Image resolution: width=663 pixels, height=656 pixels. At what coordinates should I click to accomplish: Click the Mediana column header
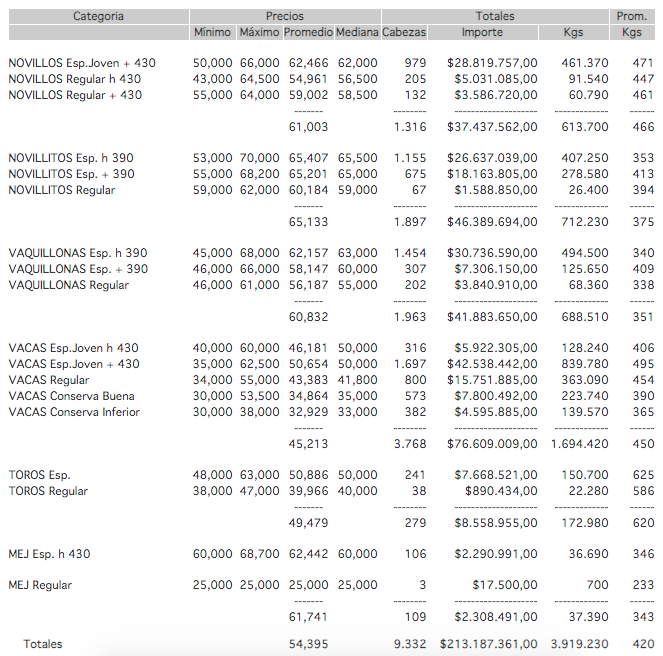(x=357, y=32)
